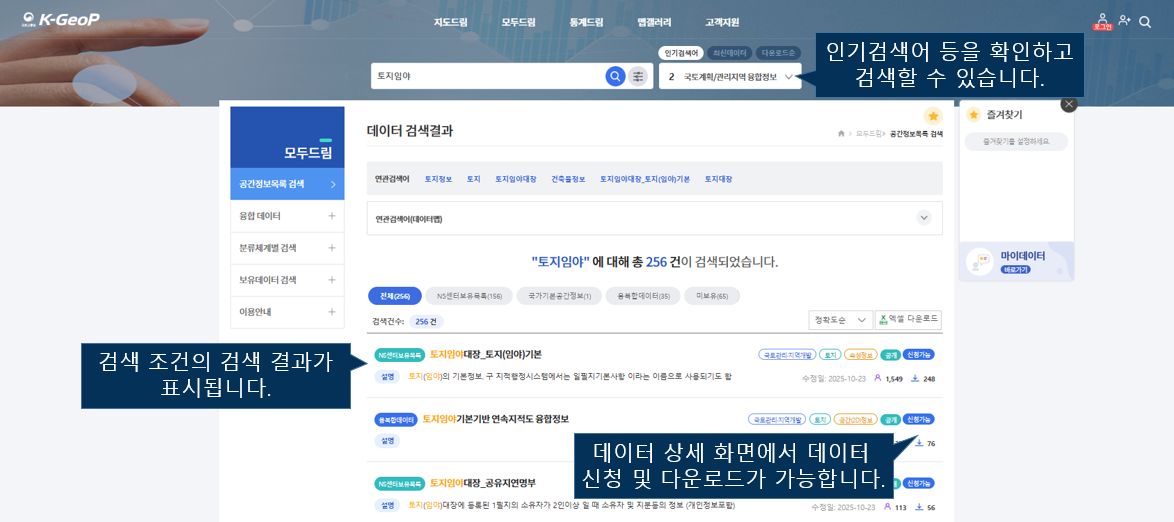Click the login user icon
The height and width of the screenshot is (522, 1174).
(x=1102, y=21)
